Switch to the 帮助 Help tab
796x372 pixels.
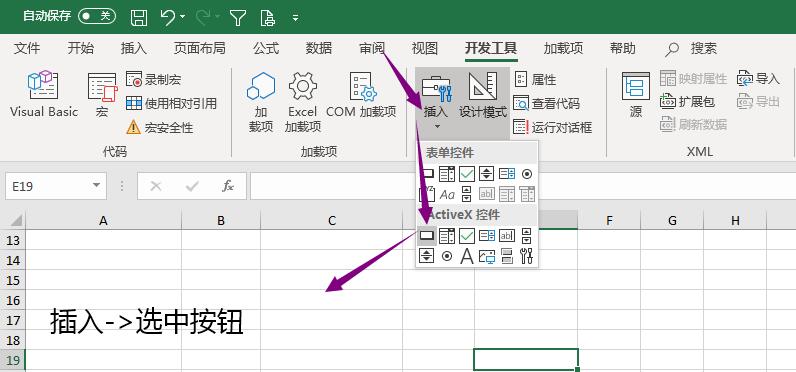pos(623,48)
